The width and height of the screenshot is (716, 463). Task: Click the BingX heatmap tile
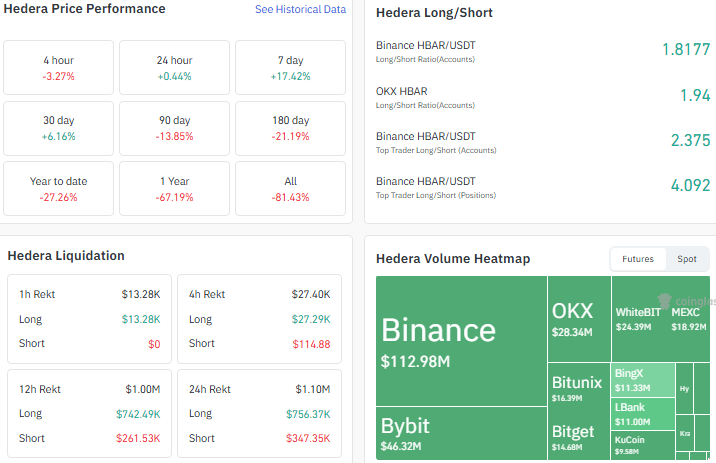643,380
